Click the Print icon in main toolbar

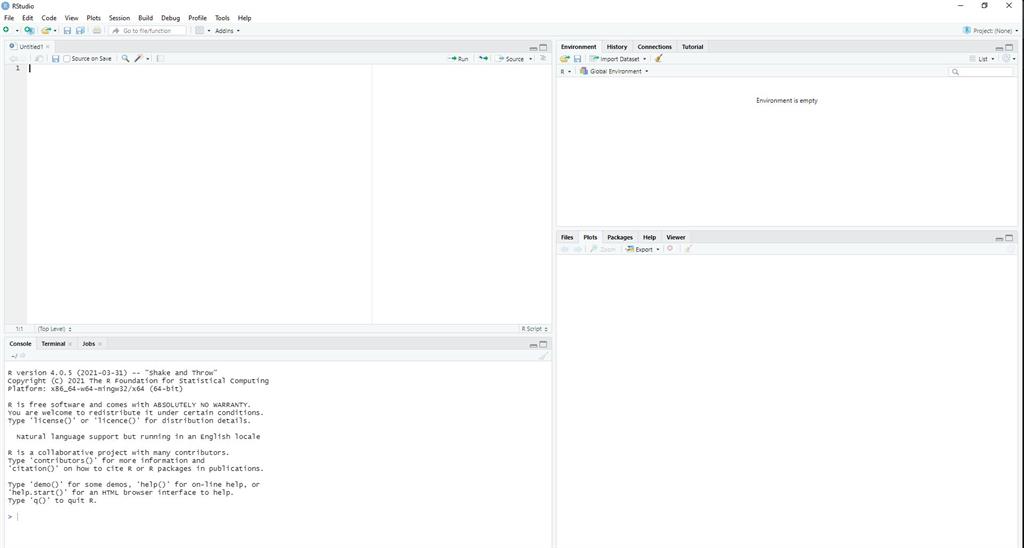pos(97,30)
